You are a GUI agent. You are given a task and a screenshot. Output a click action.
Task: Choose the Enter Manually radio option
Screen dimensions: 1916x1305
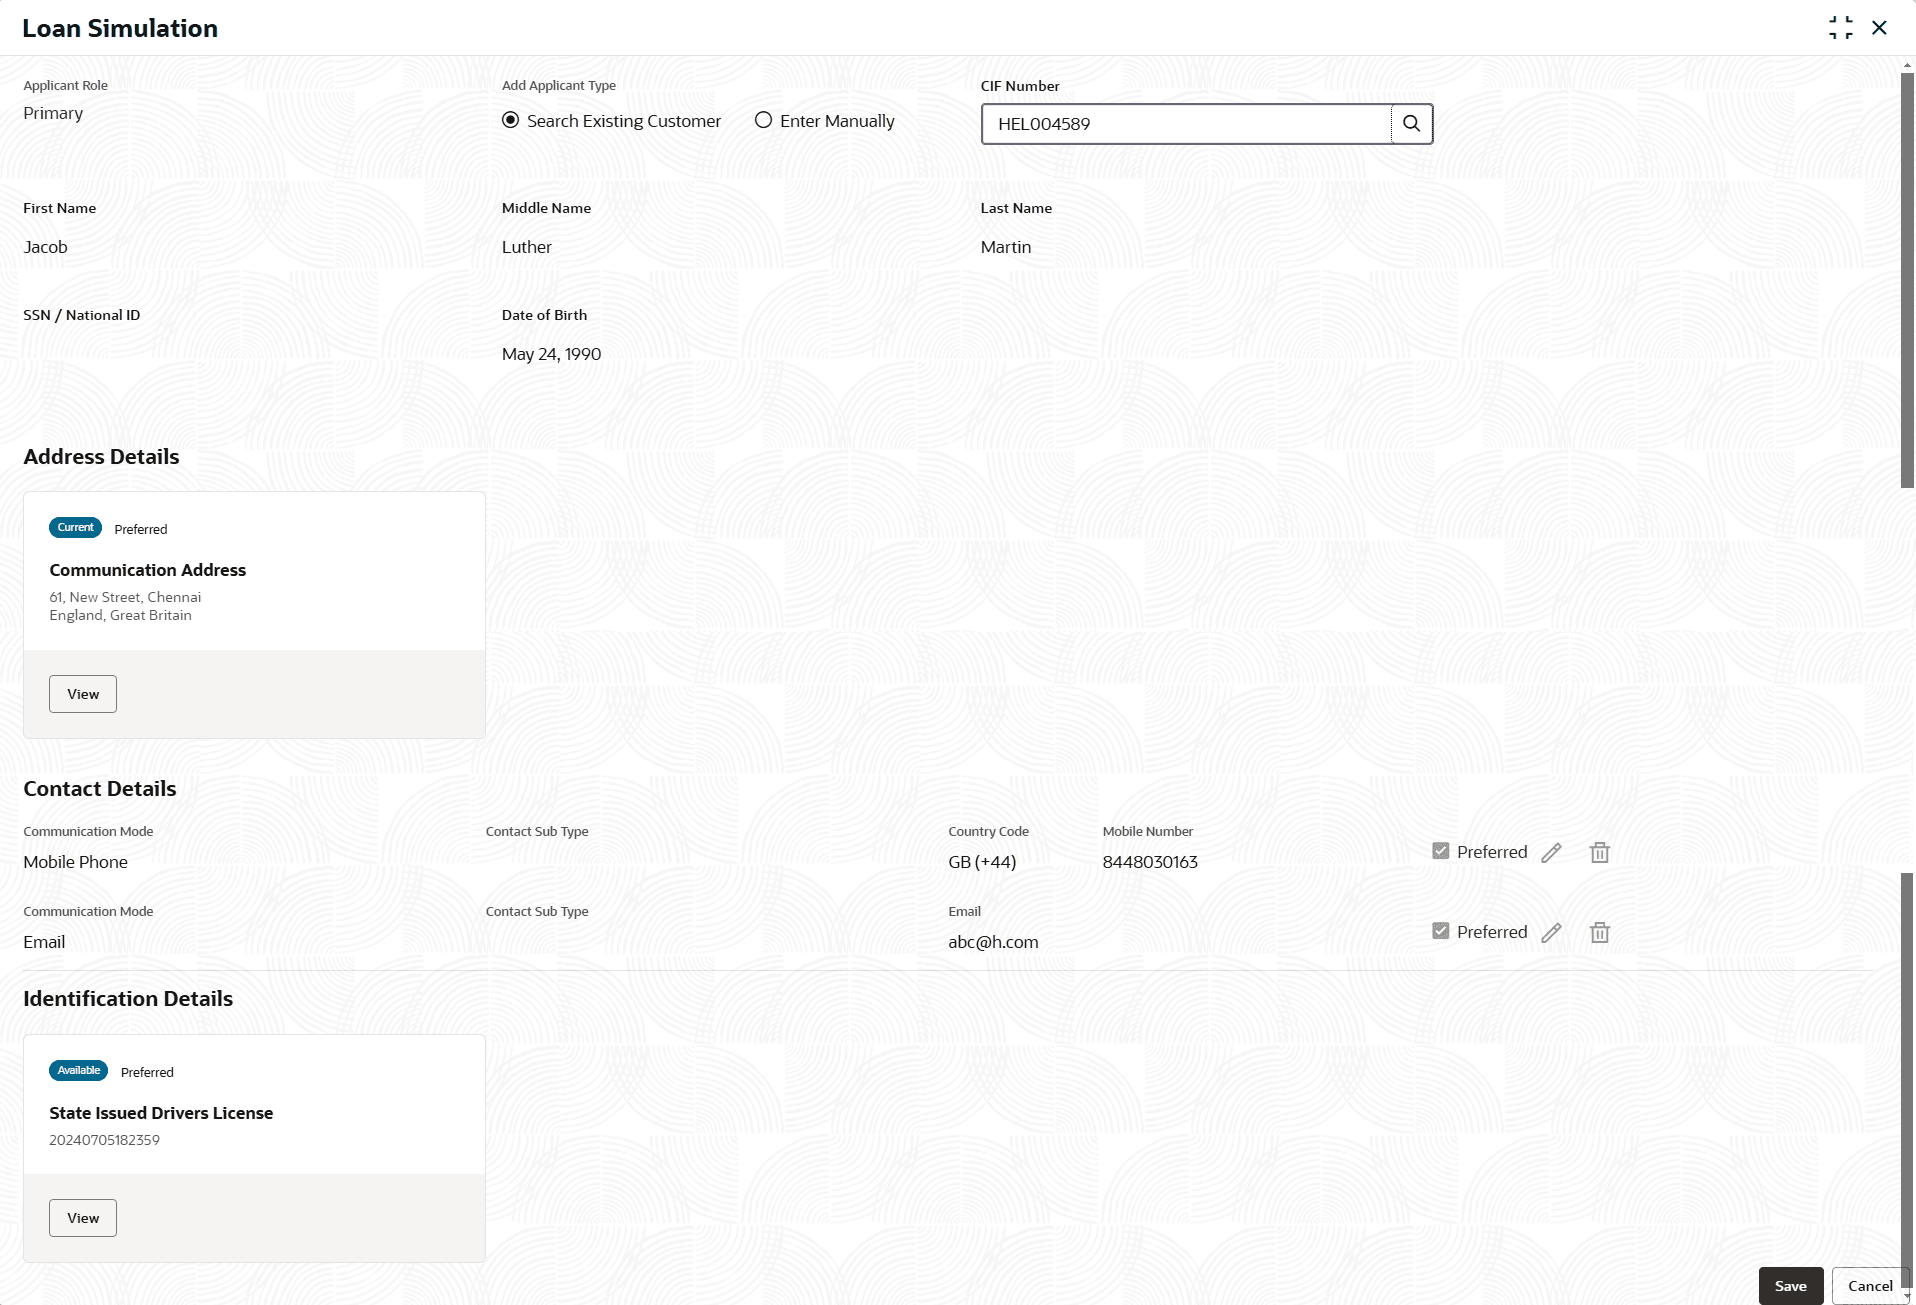pos(763,120)
